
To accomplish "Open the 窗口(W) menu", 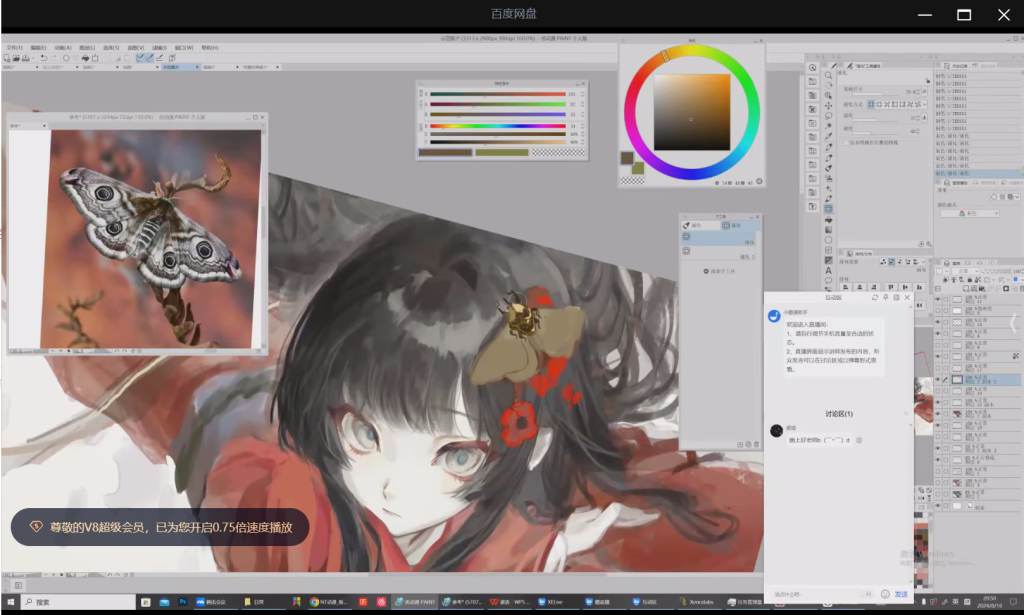I will 184,47.
